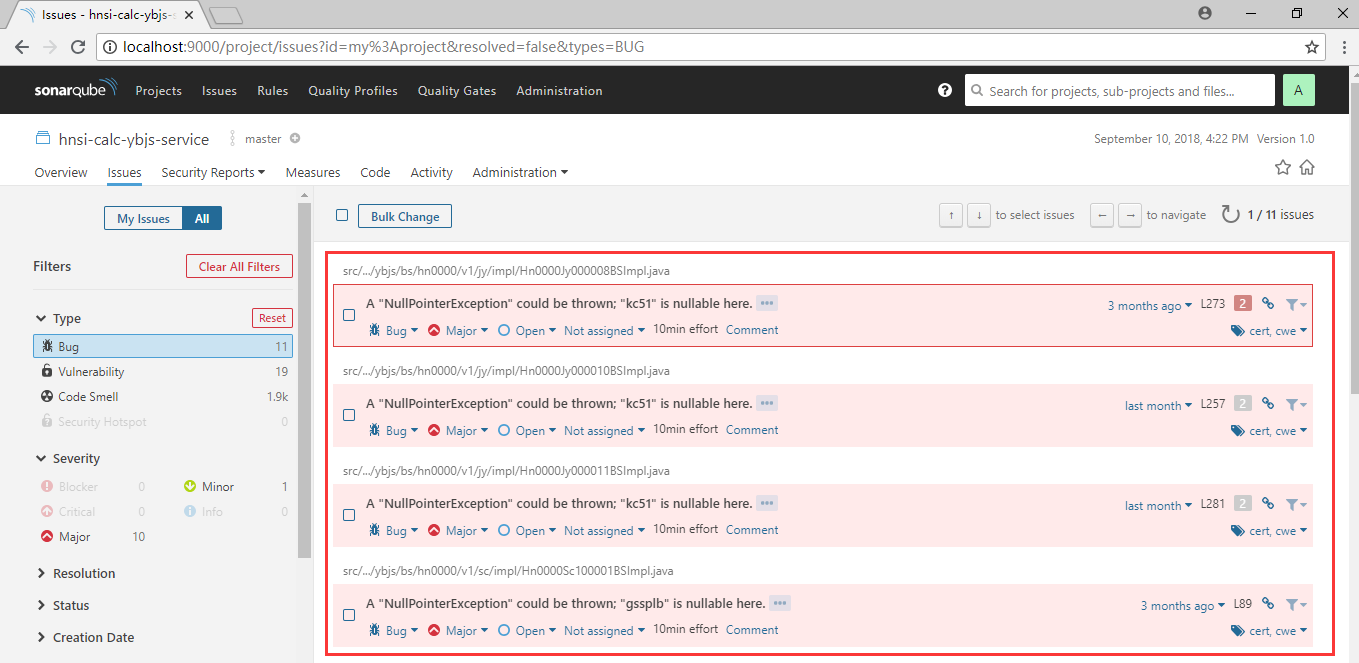
Task: Open cert, cwe tags dropdown on L89 issue
Action: click(x=1270, y=631)
